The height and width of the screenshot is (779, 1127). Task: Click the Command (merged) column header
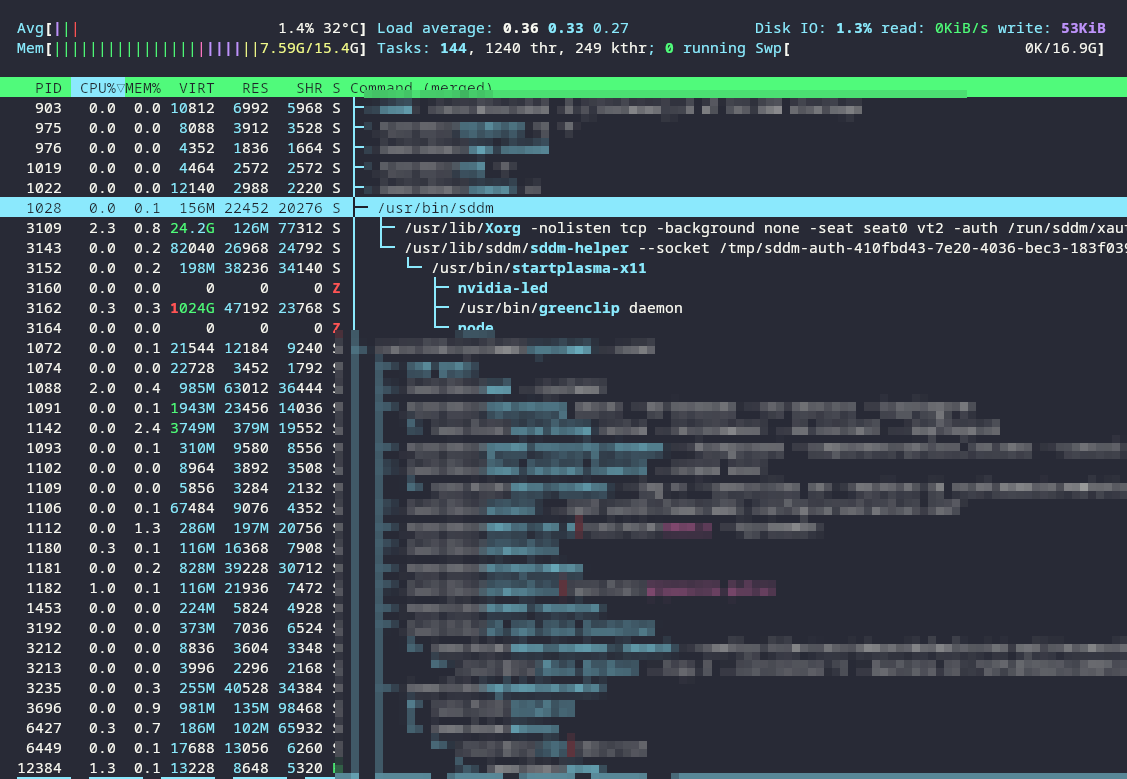tap(421, 88)
